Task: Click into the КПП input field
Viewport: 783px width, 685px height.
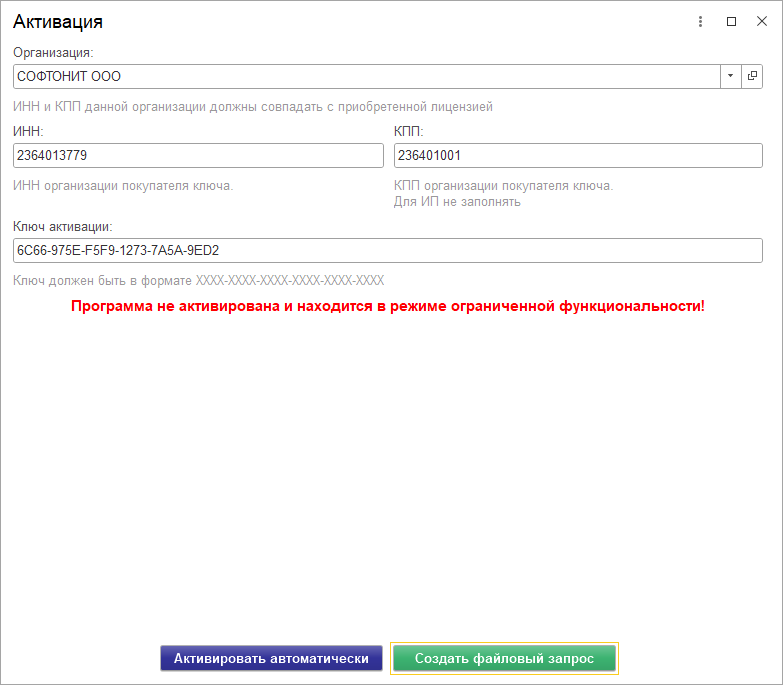Action: point(578,155)
